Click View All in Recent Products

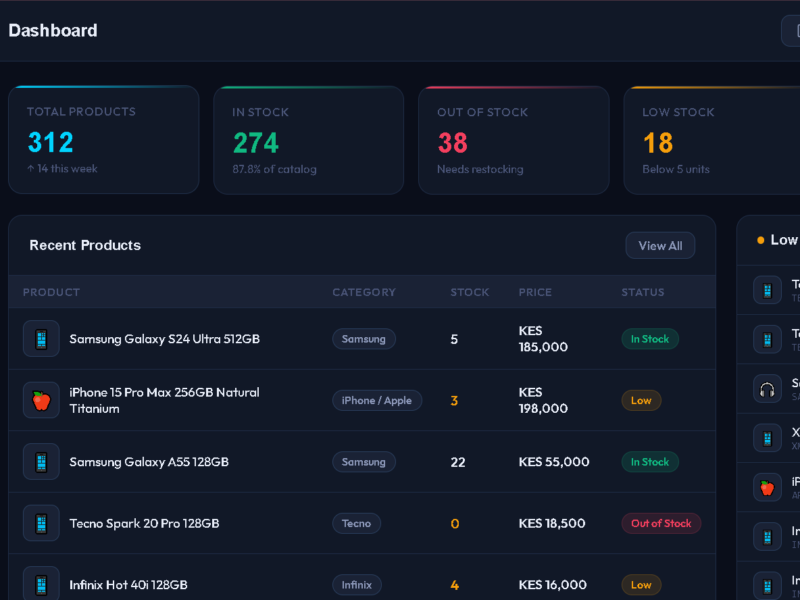(x=660, y=246)
